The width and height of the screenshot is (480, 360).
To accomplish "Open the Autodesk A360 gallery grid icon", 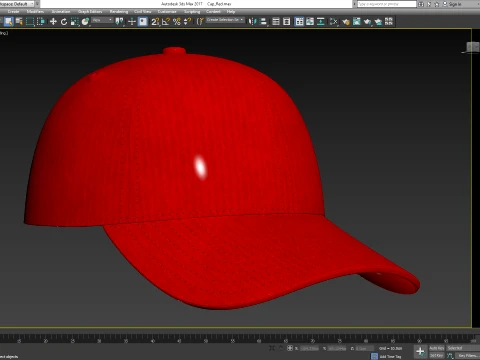I will [389, 22].
